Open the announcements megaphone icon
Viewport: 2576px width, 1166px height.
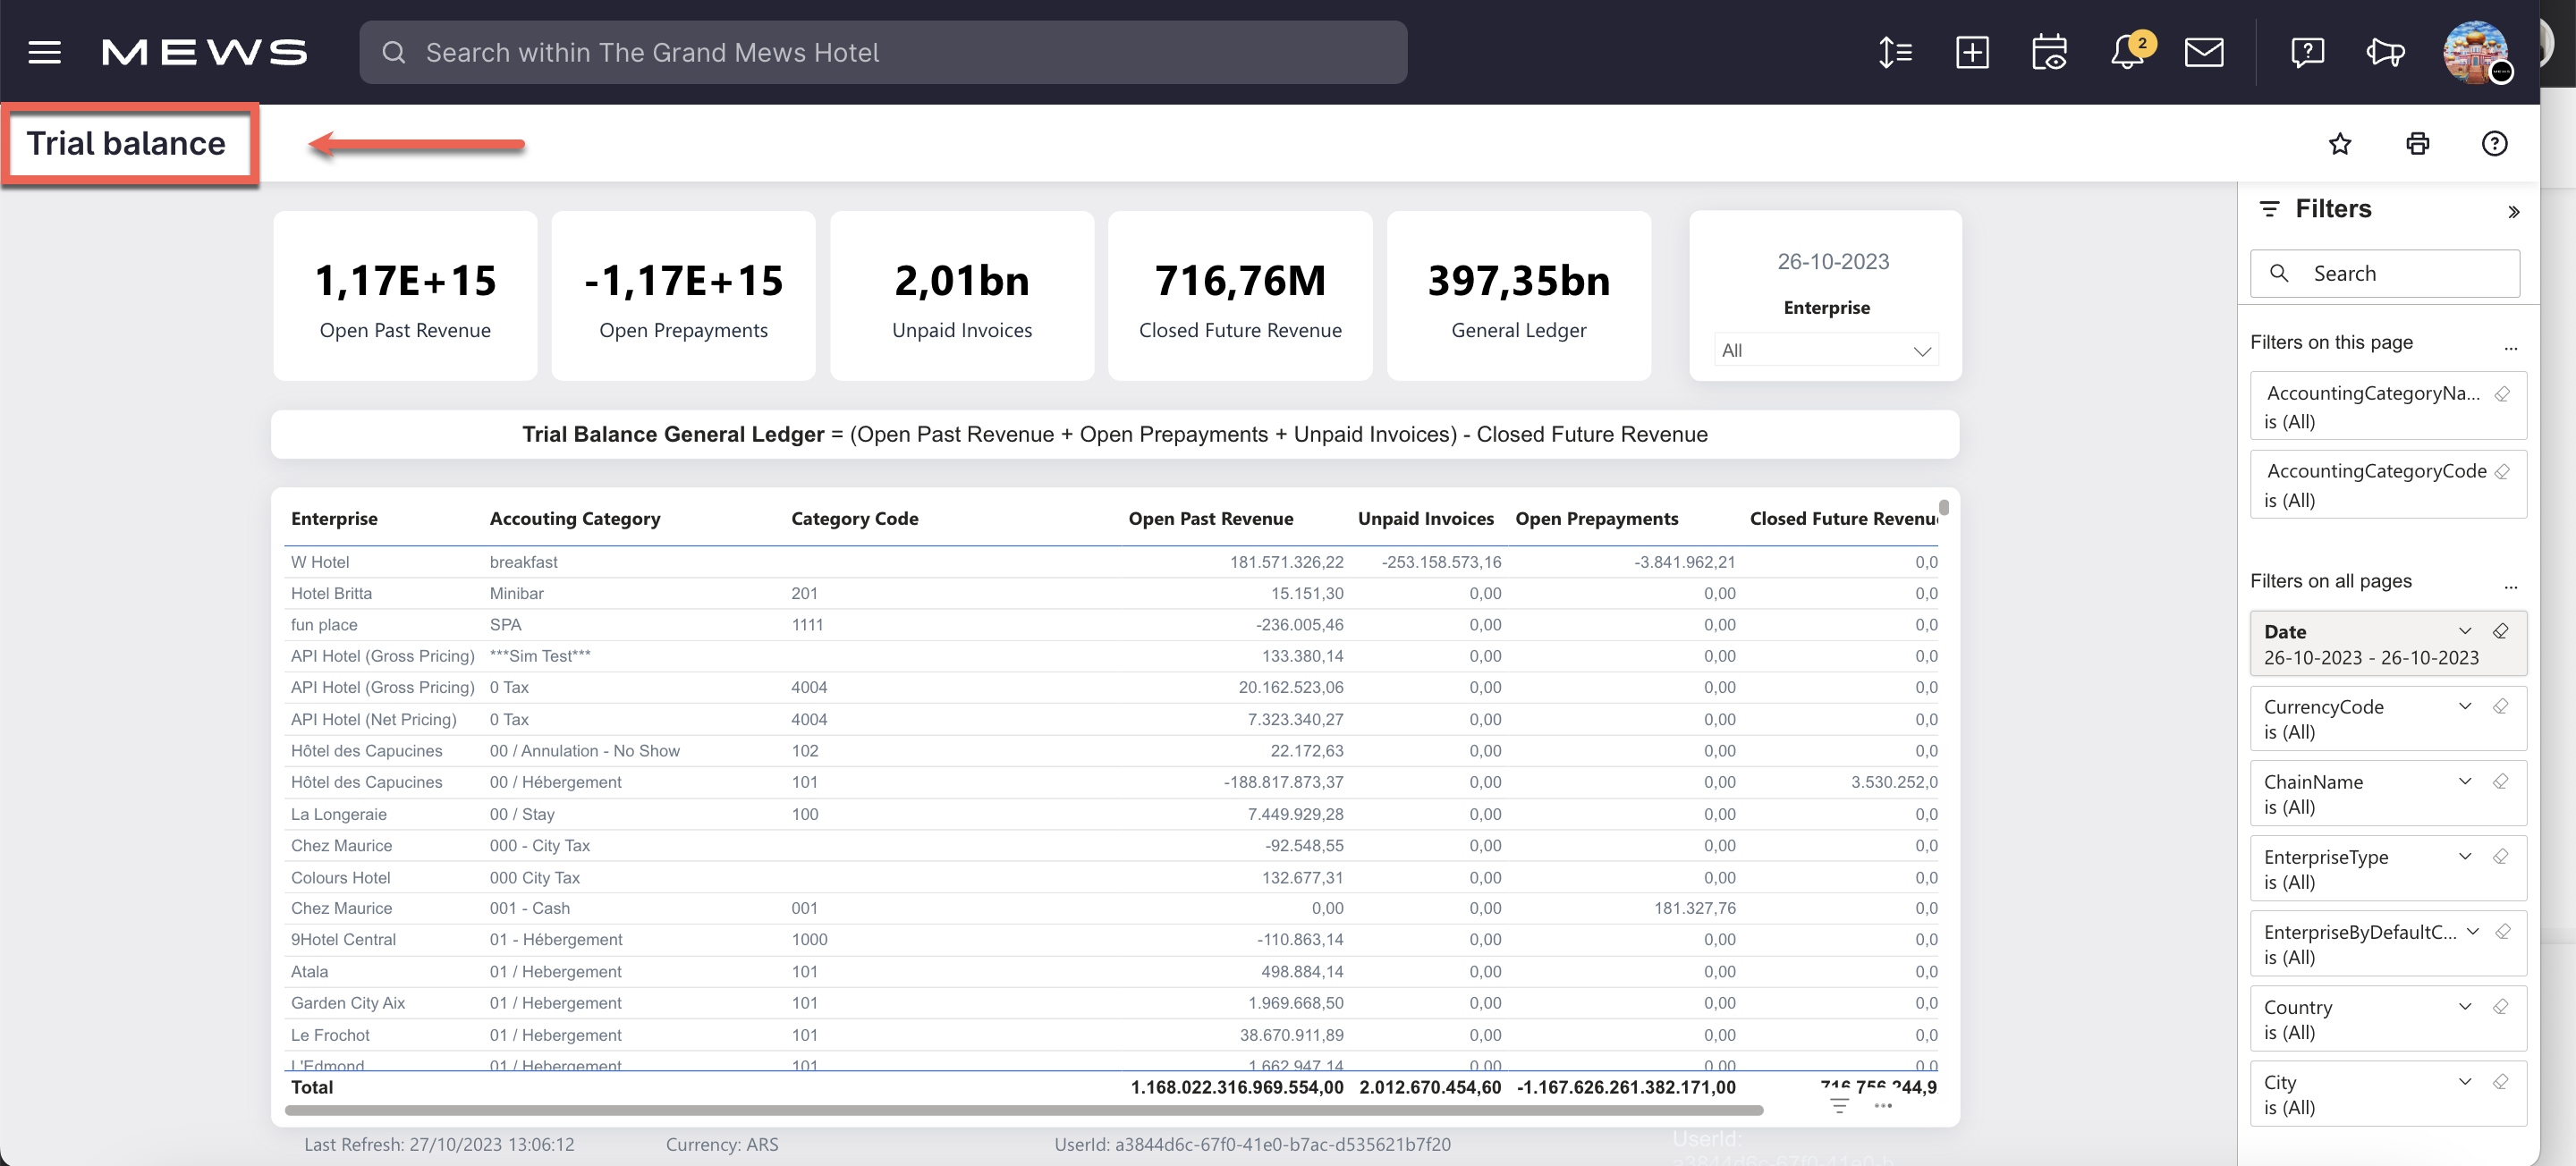pos(2385,52)
